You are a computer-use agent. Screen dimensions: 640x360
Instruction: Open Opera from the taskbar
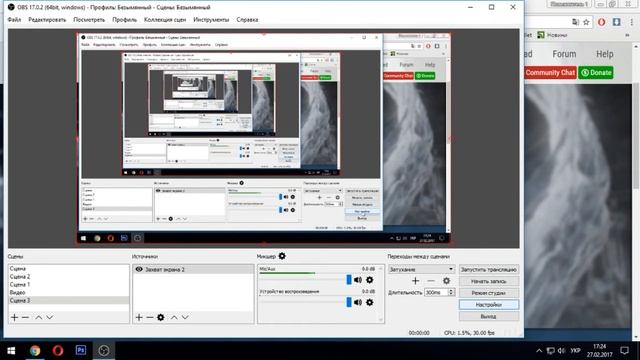[x=58, y=351]
